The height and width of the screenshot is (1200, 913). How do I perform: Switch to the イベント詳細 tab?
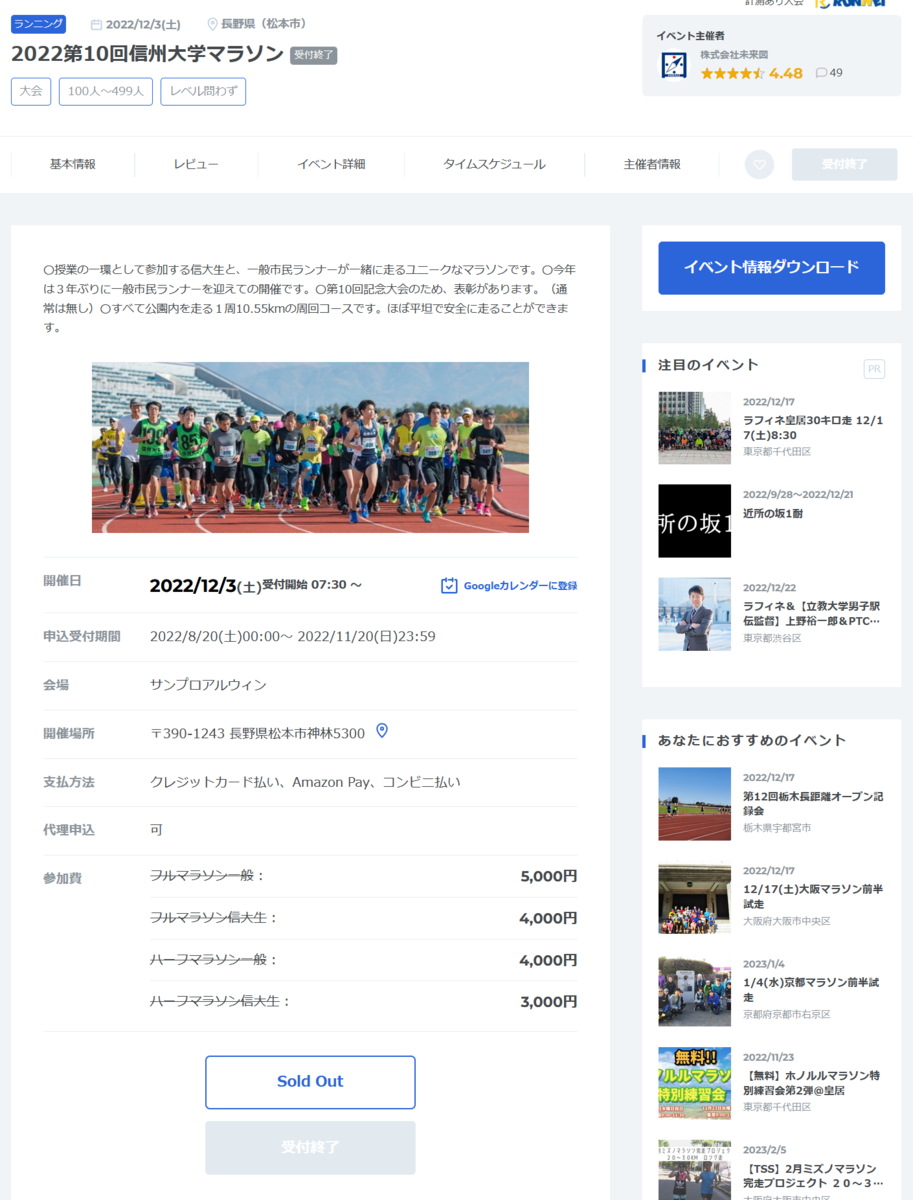[331, 164]
